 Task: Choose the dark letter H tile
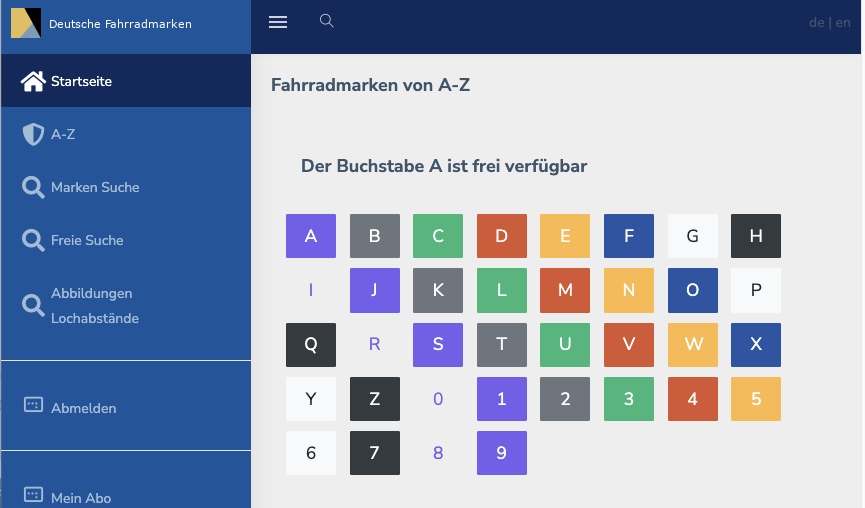click(x=756, y=236)
